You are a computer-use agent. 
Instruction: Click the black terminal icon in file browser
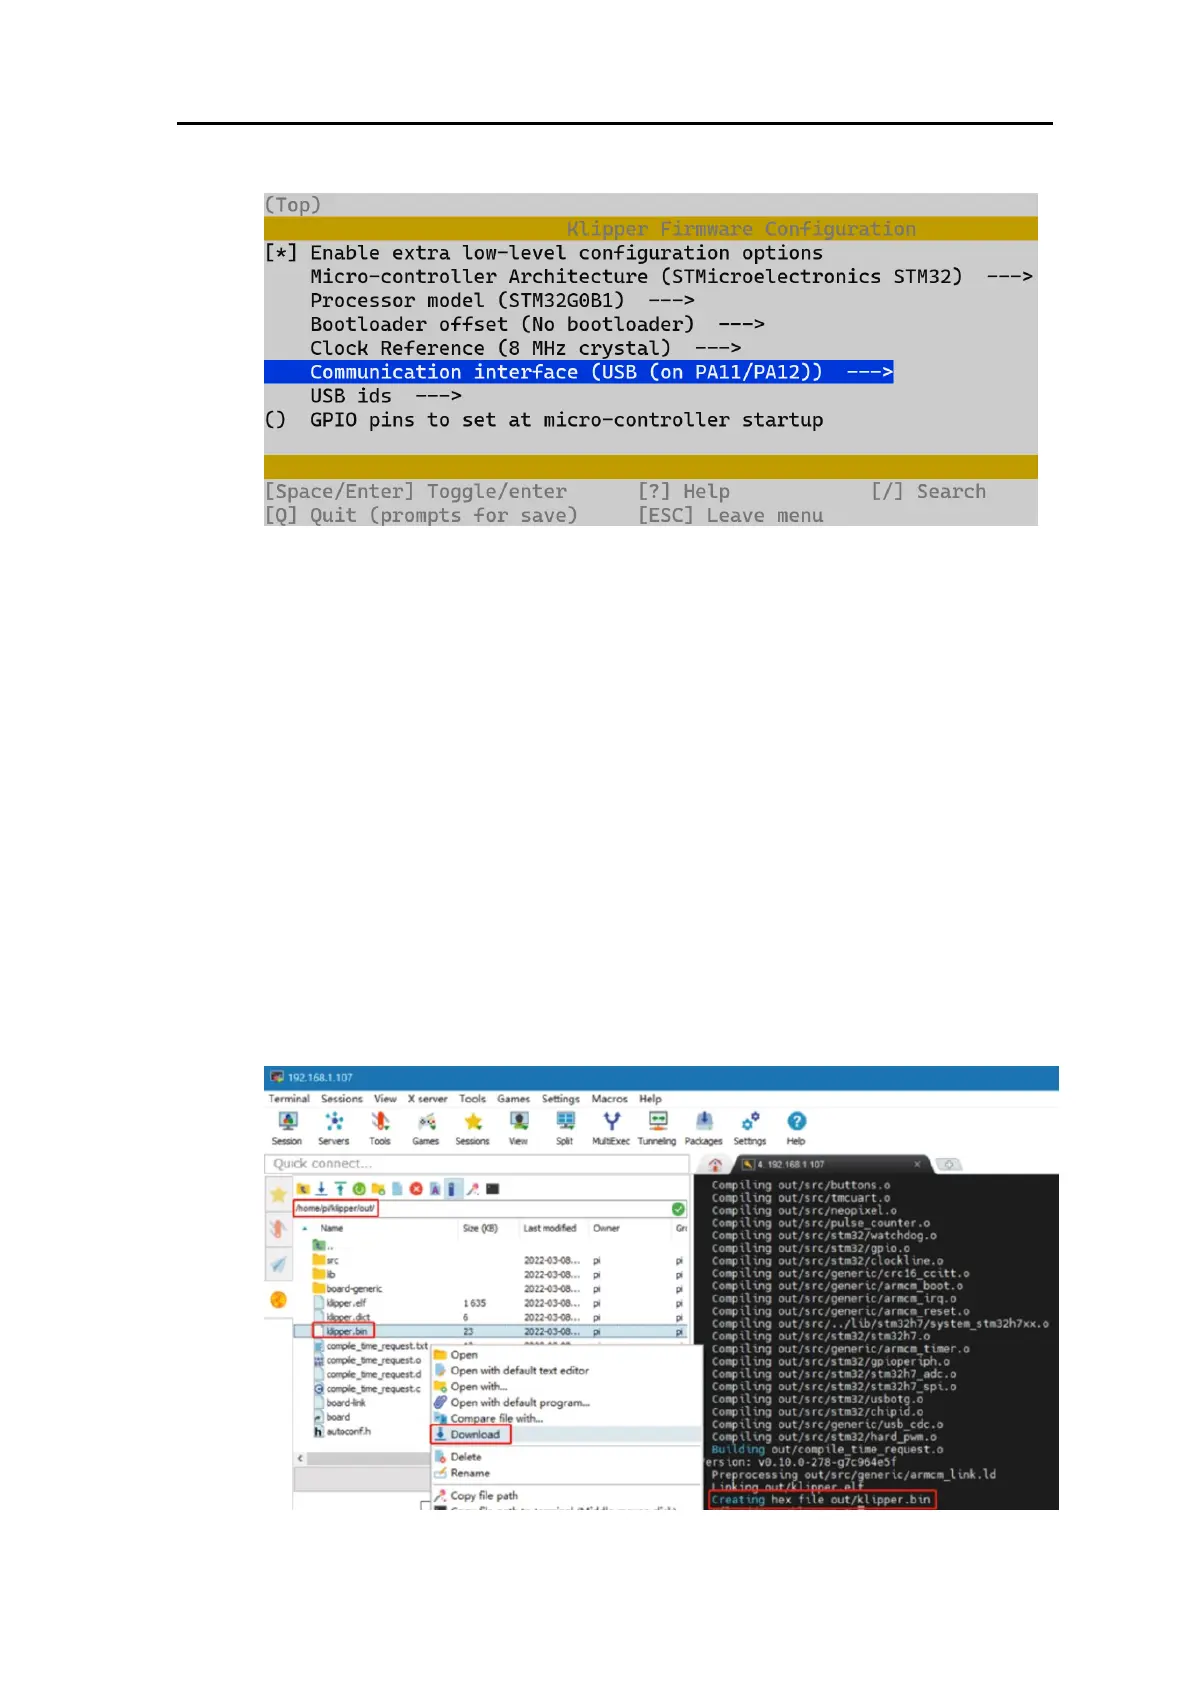pos(493,1189)
